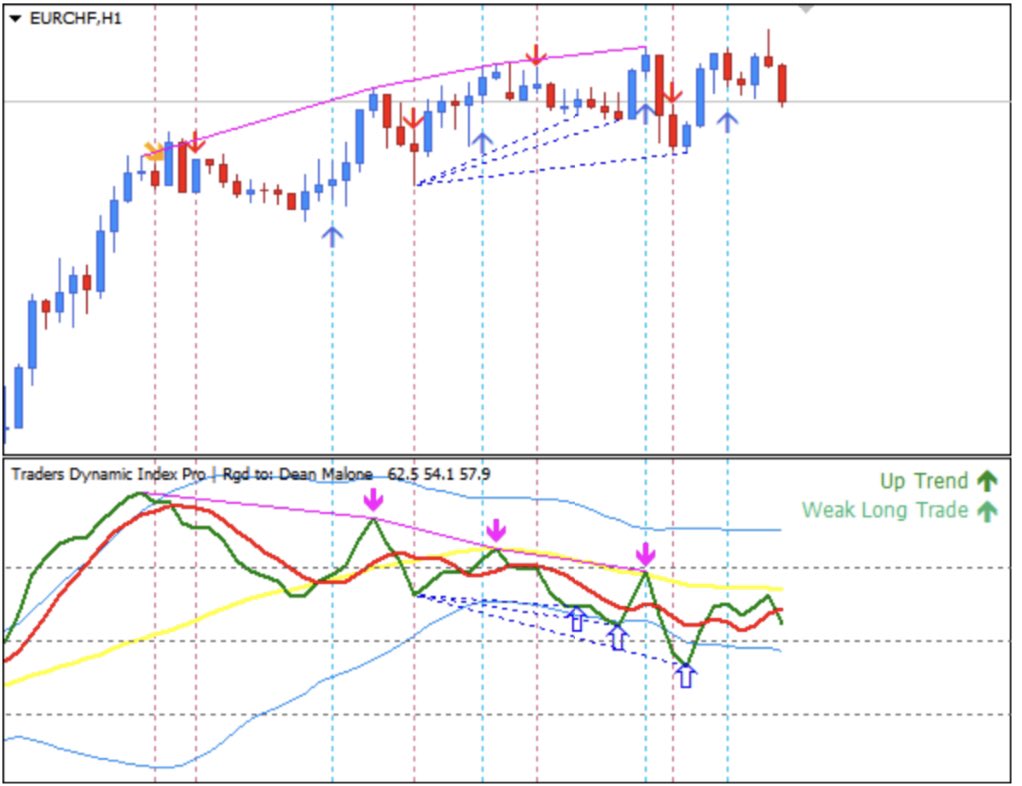Click the rightmost blue up arrow in price chart
Image resolution: width=1022 pixels, height=786 pixels.
coord(727,121)
